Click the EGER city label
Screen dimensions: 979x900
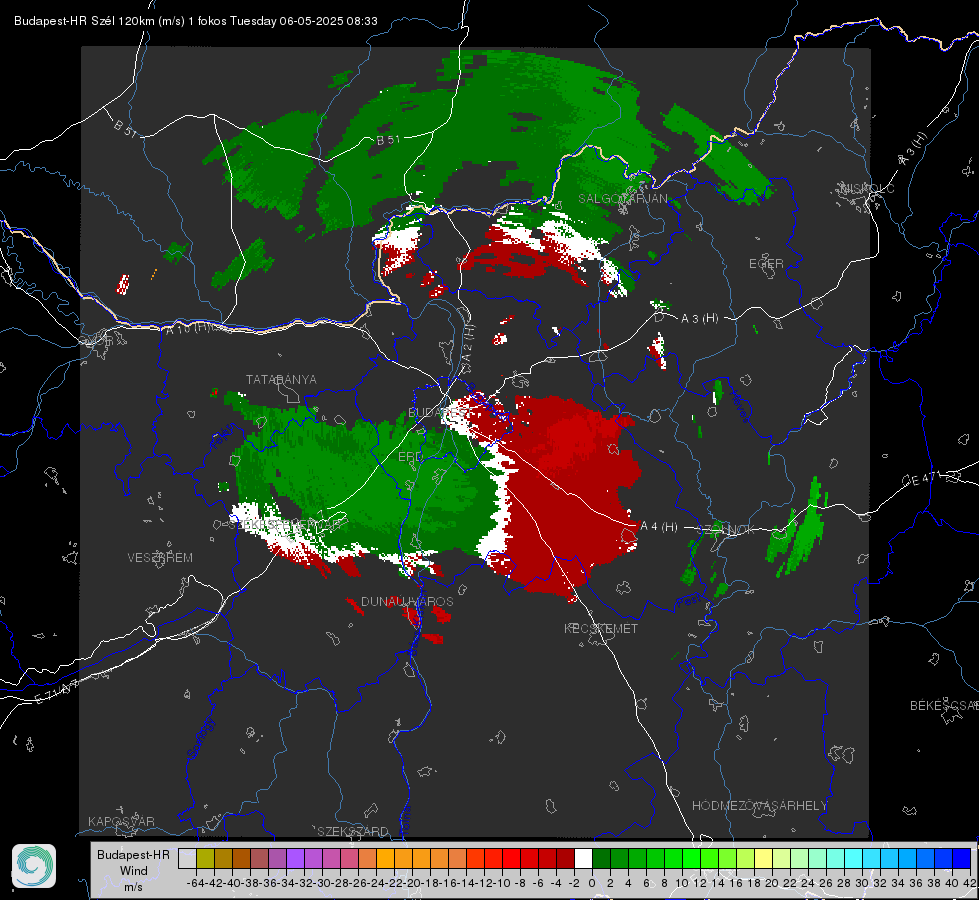click(x=766, y=264)
